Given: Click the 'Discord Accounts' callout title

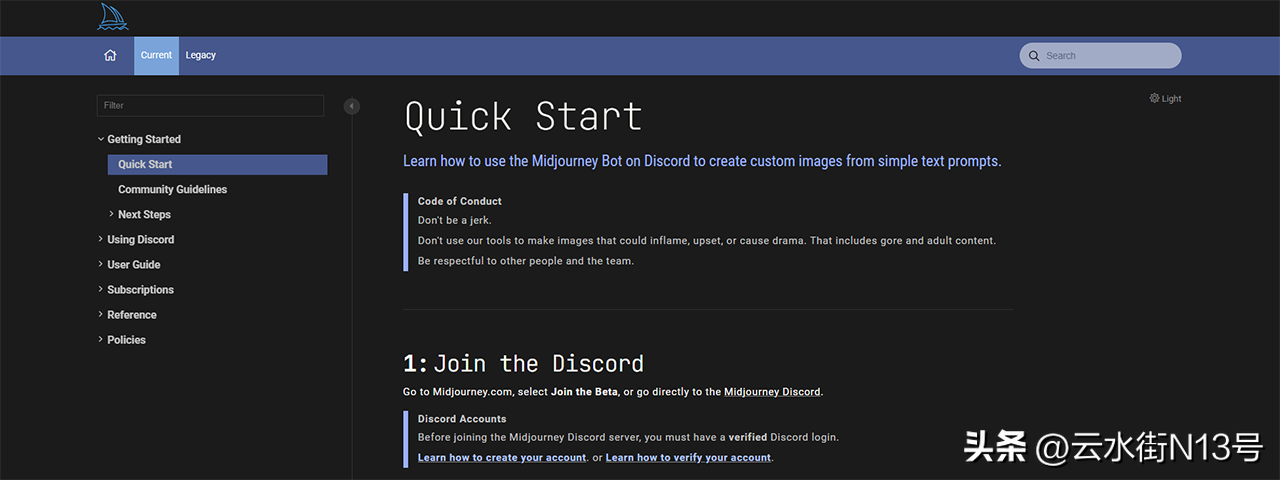Looking at the screenshot, I should point(462,419).
